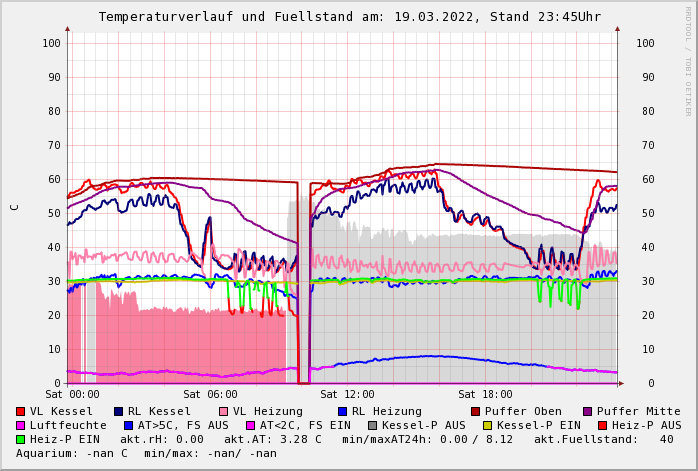
Task: Click the Sat 18:00 time axis label
Action: coord(485,394)
